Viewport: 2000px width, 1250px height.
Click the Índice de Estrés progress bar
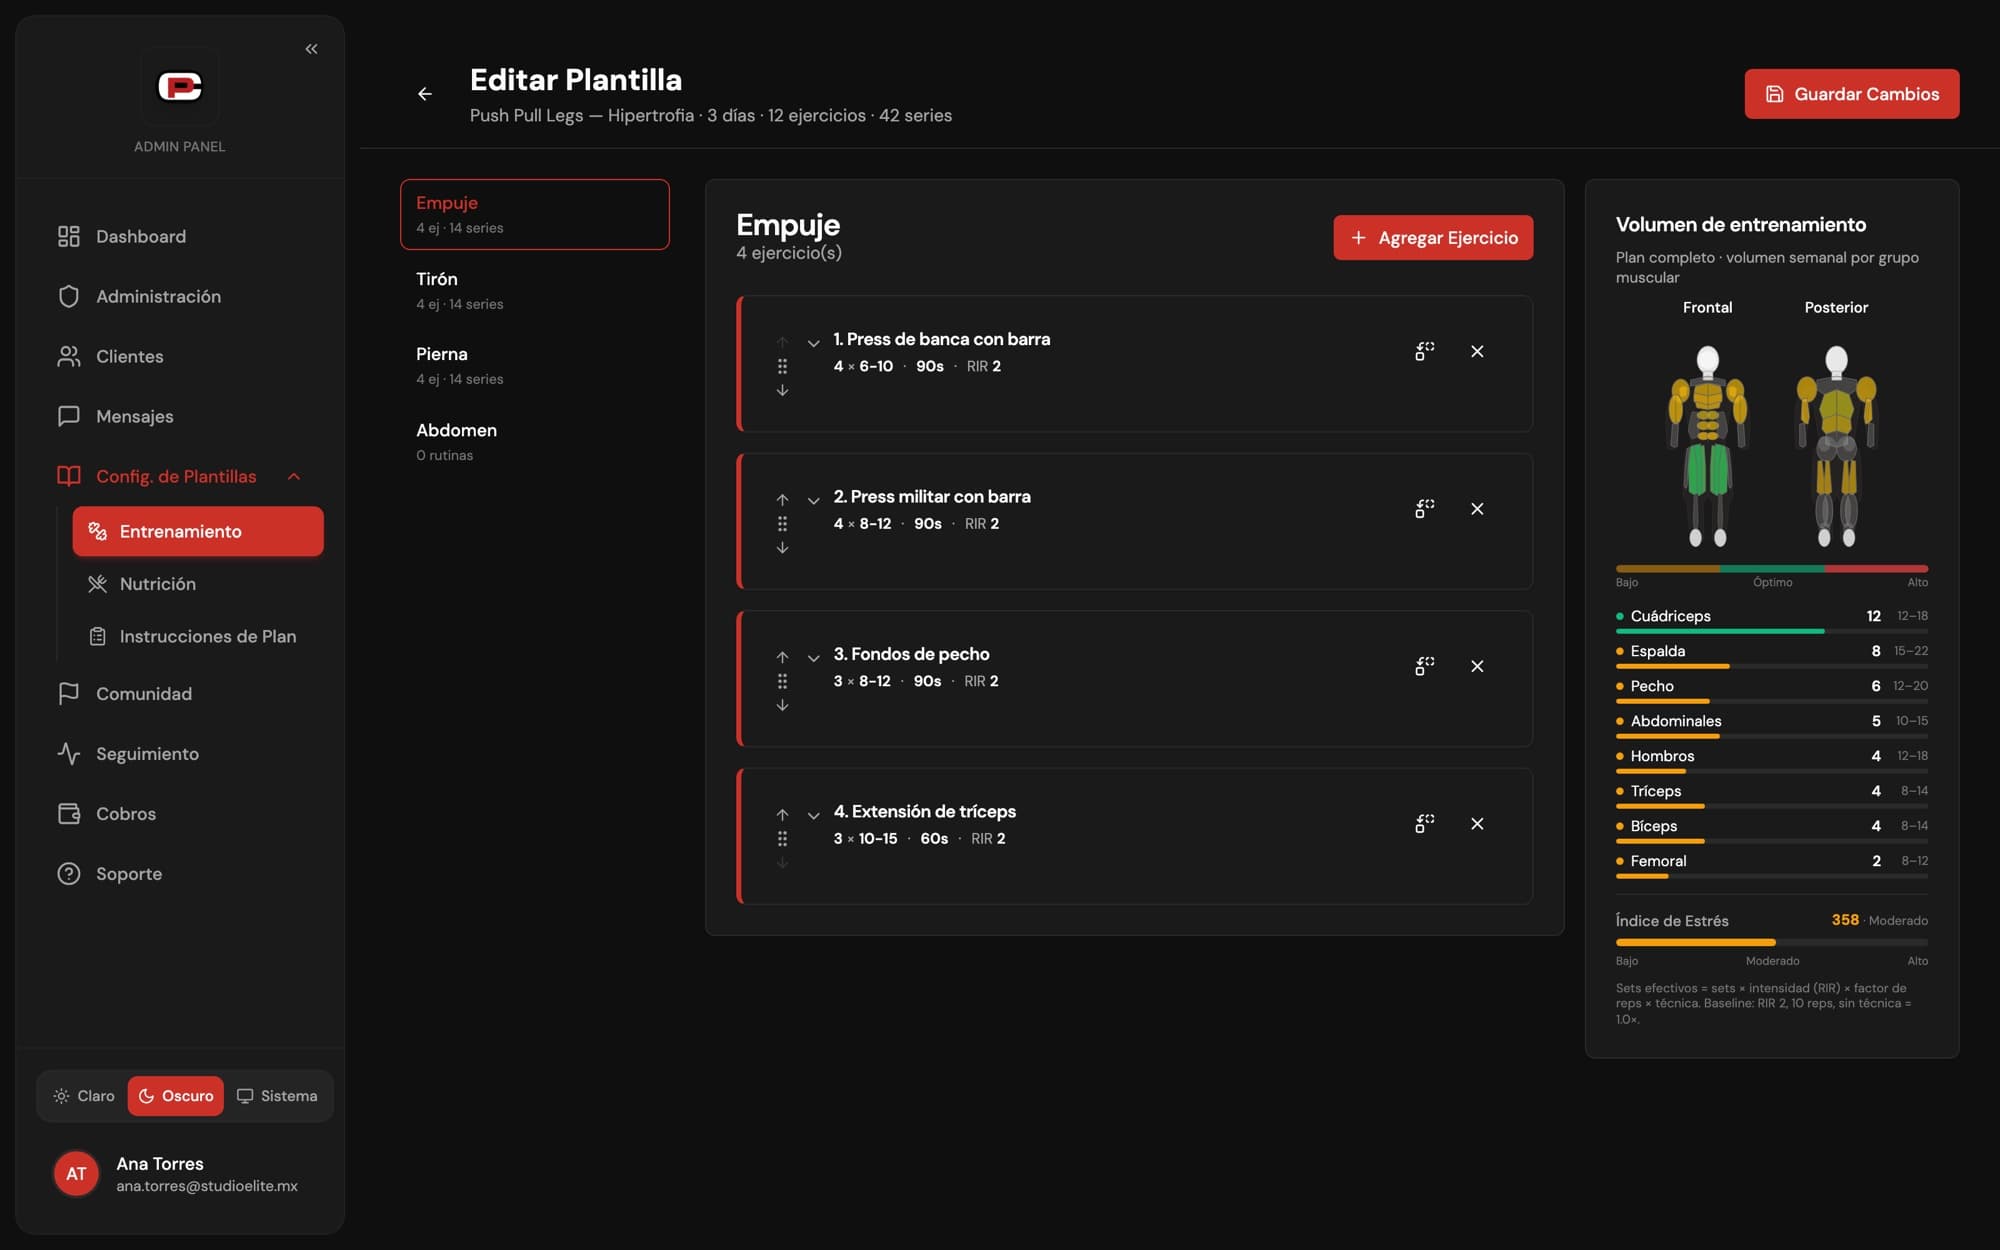coord(1772,942)
